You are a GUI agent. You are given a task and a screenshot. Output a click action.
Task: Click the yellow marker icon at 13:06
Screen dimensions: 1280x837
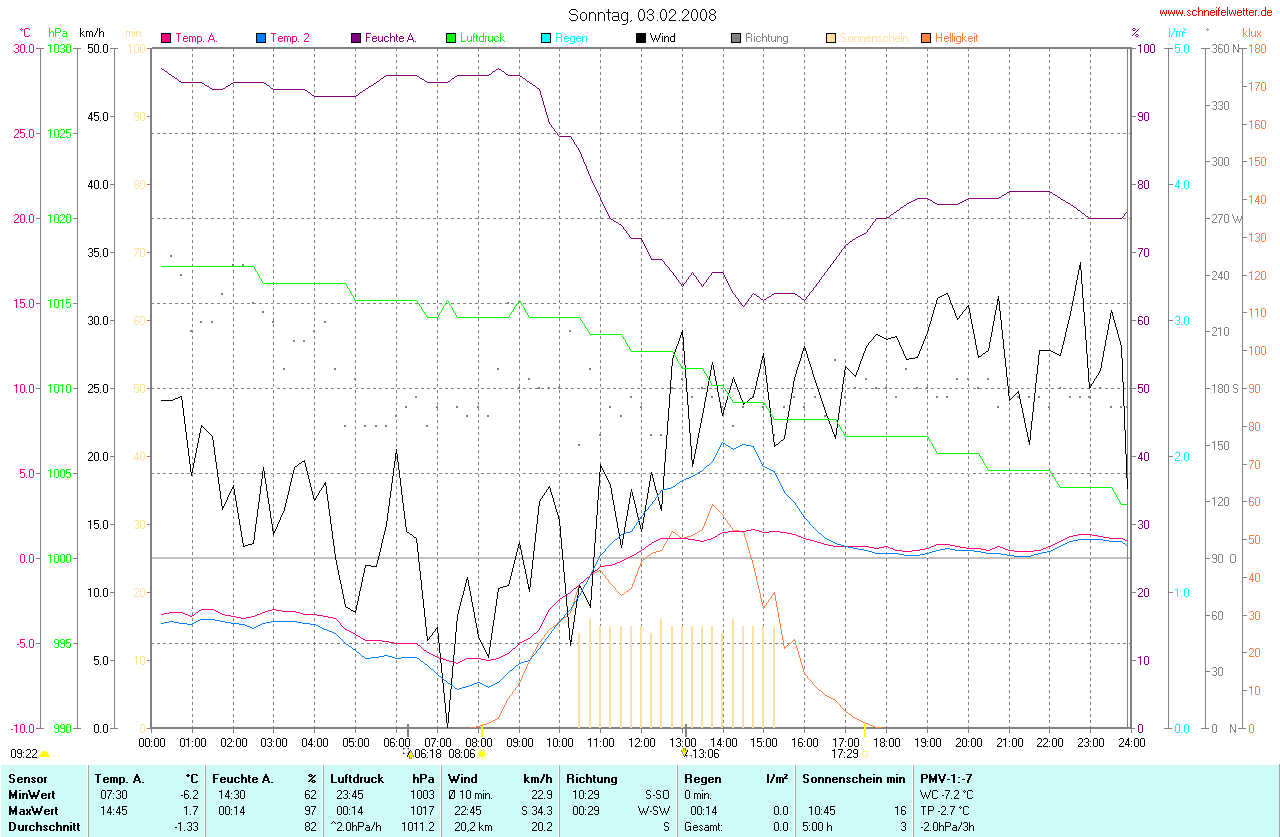(x=685, y=753)
